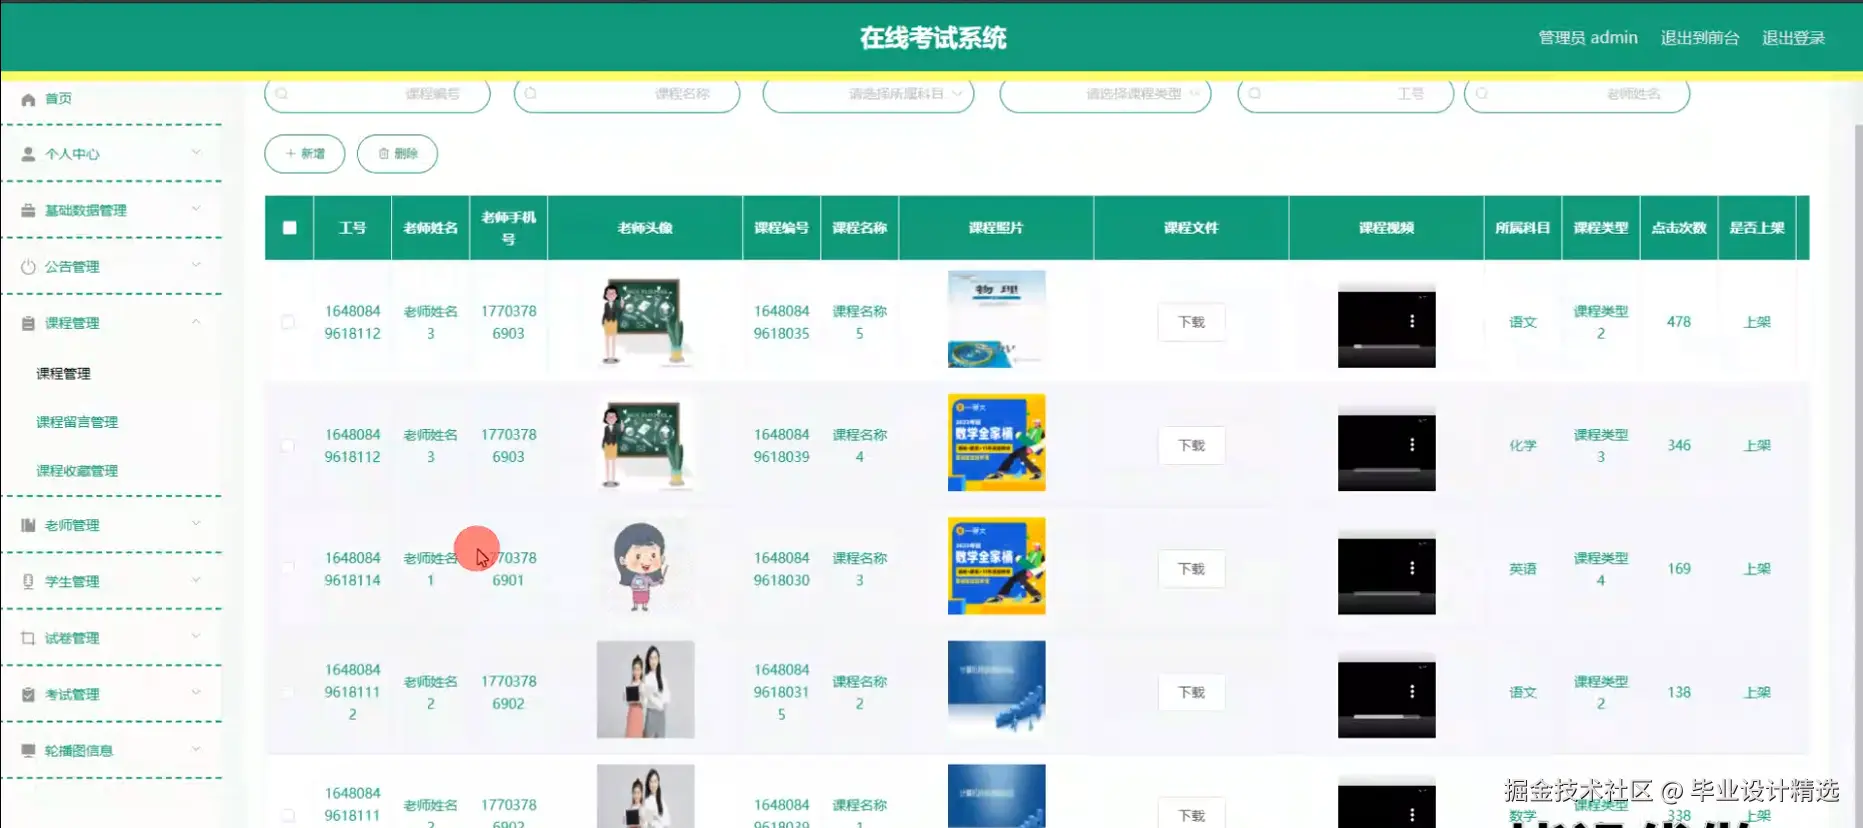The width and height of the screenshot is (1863, 828).
Task: Expand the 公告管理 menu arrow
Action: (x=196, y=265)
